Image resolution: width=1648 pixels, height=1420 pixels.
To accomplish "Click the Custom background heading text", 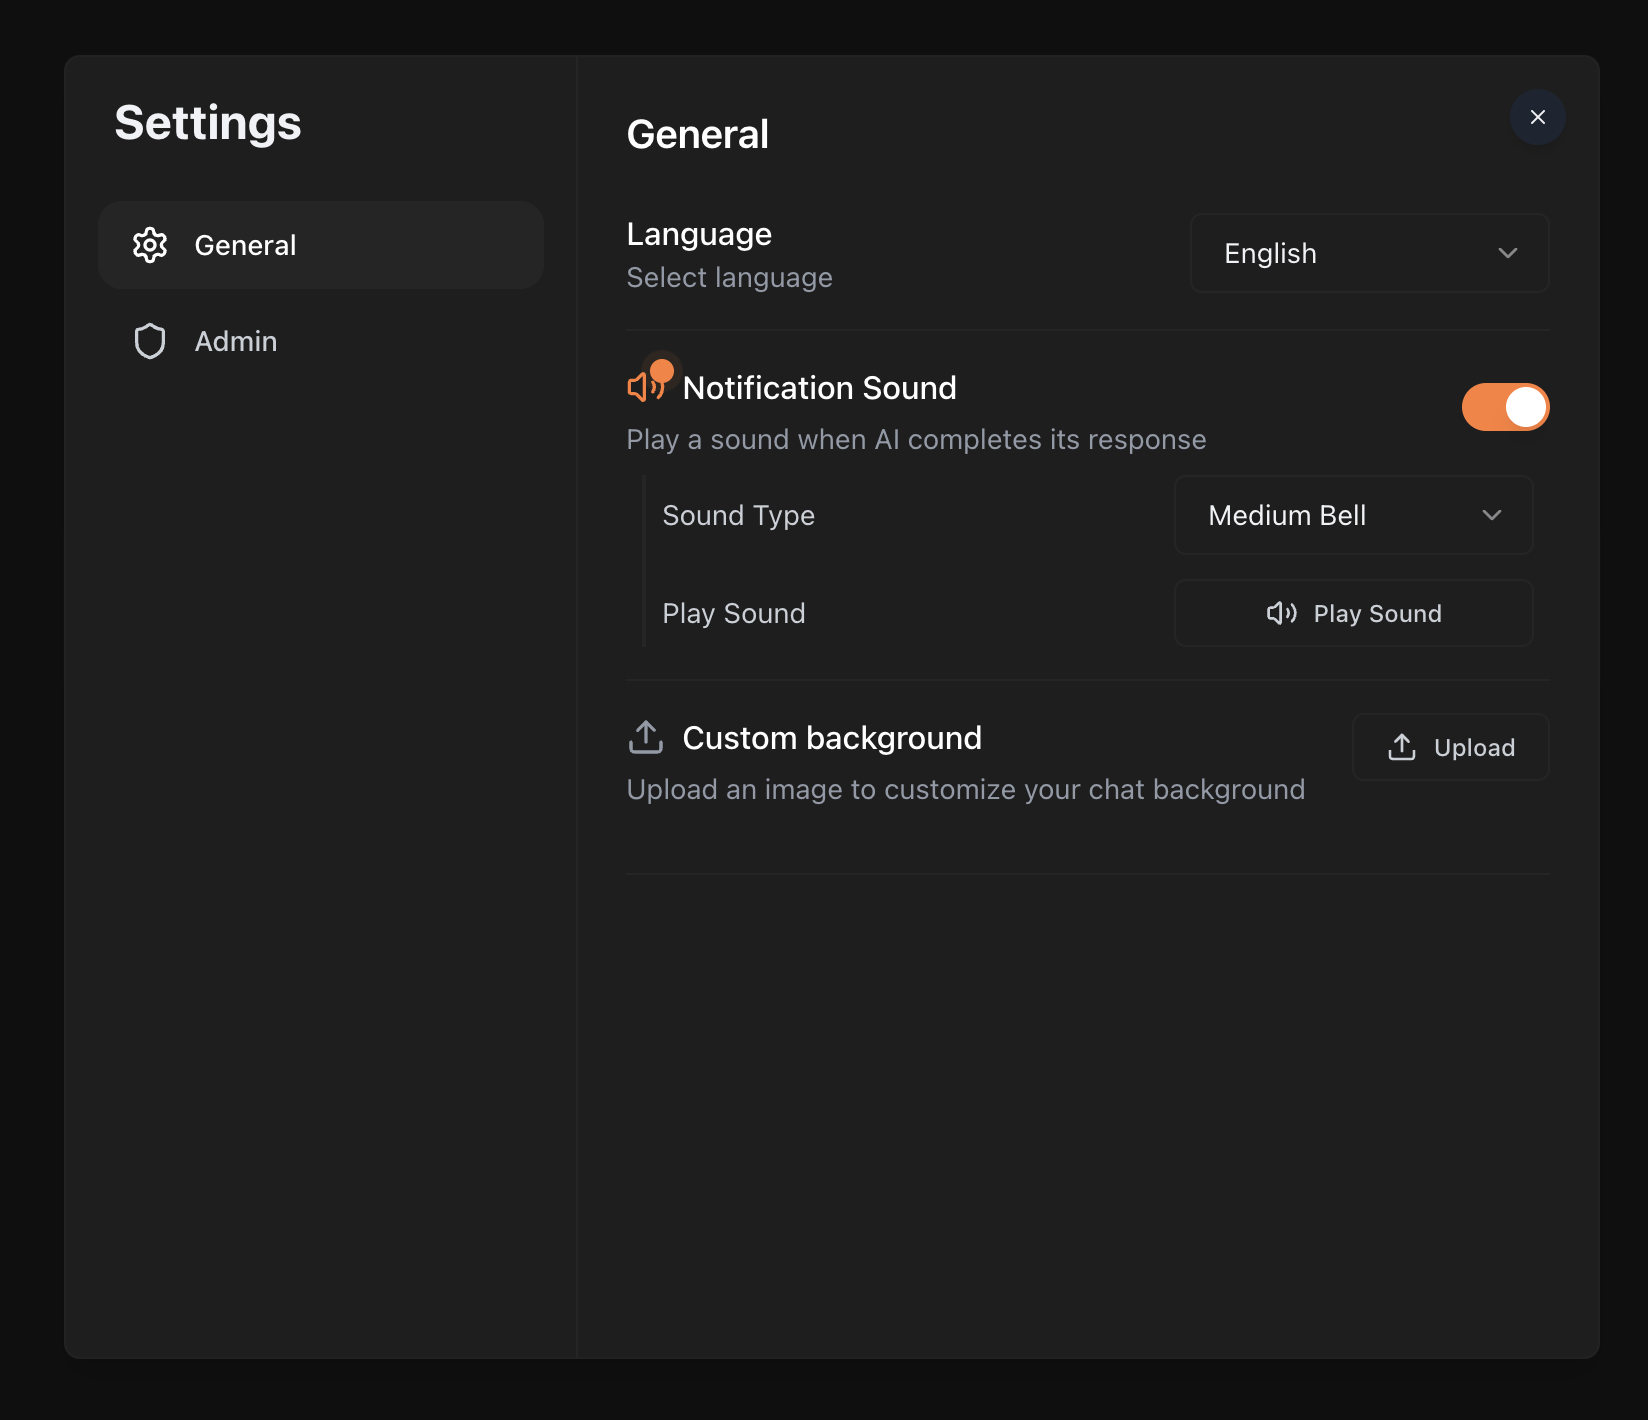I will tap(831, 738).
